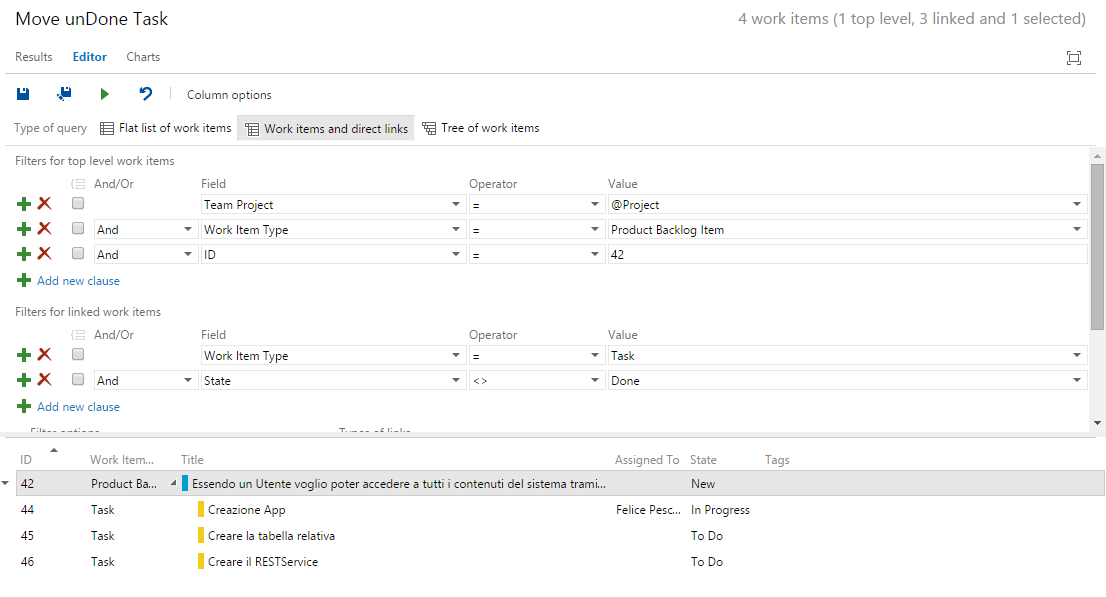Remove the Team Project clause

[x=44, y=203]
